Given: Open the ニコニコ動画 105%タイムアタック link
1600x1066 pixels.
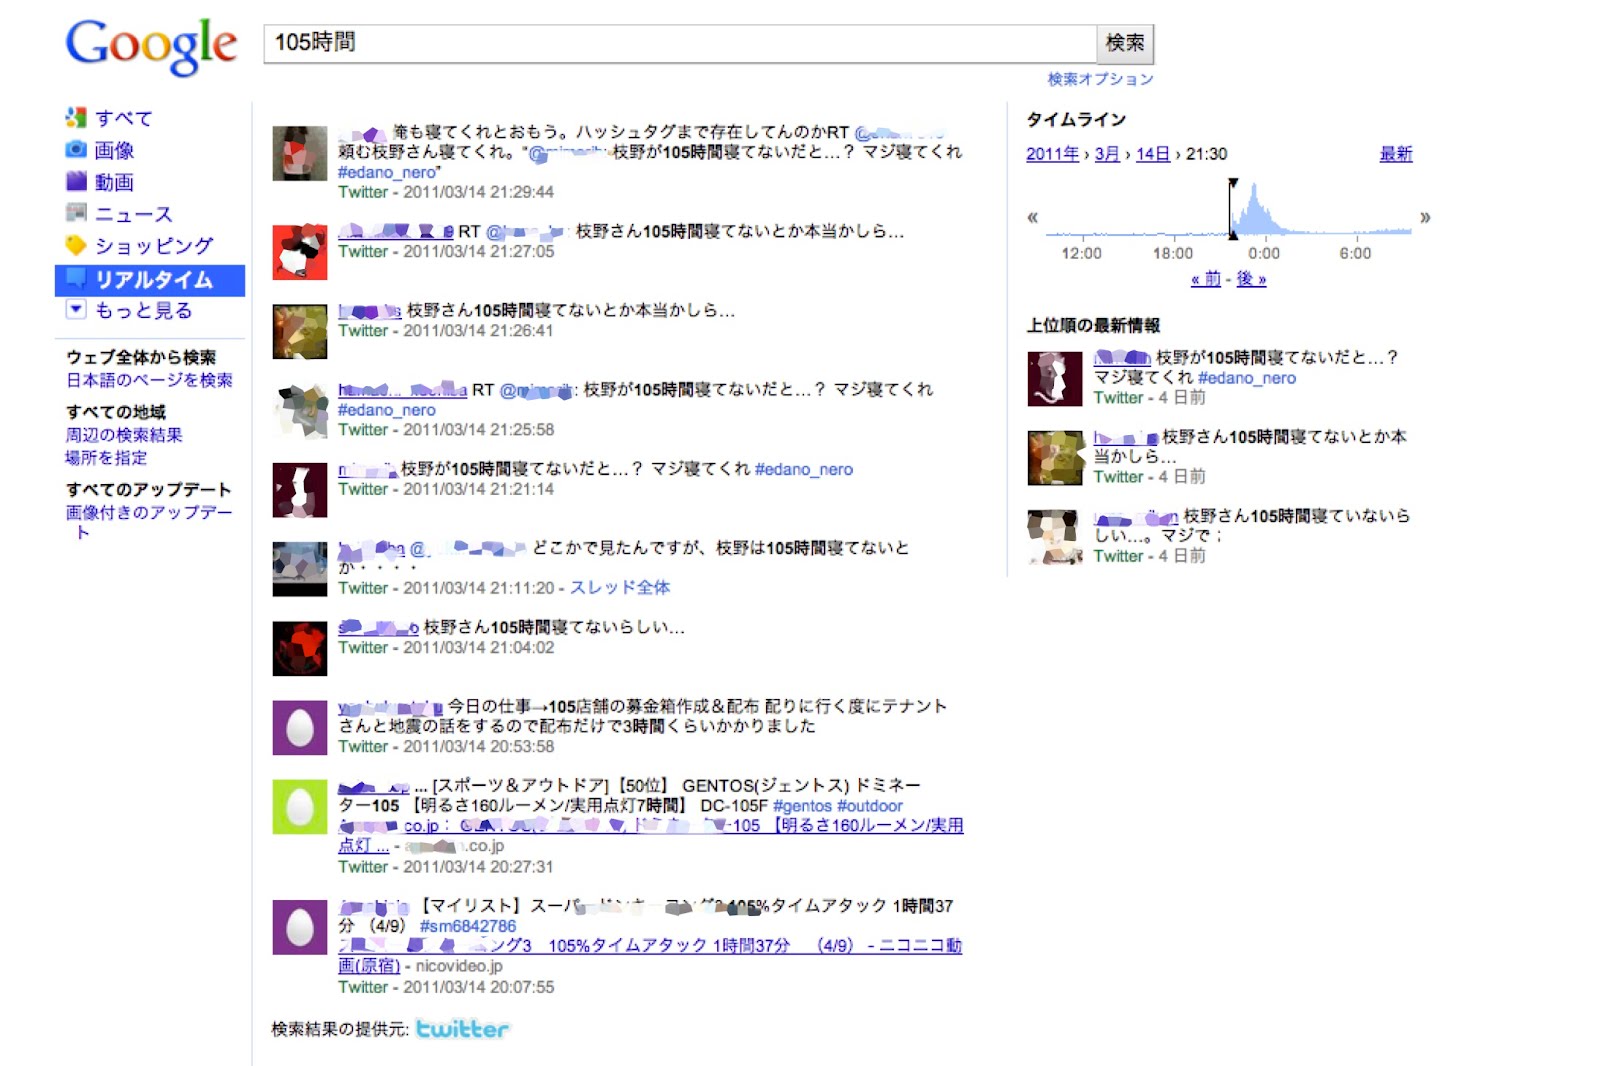Looking at the screenshot, I should (x=650, y=955).
